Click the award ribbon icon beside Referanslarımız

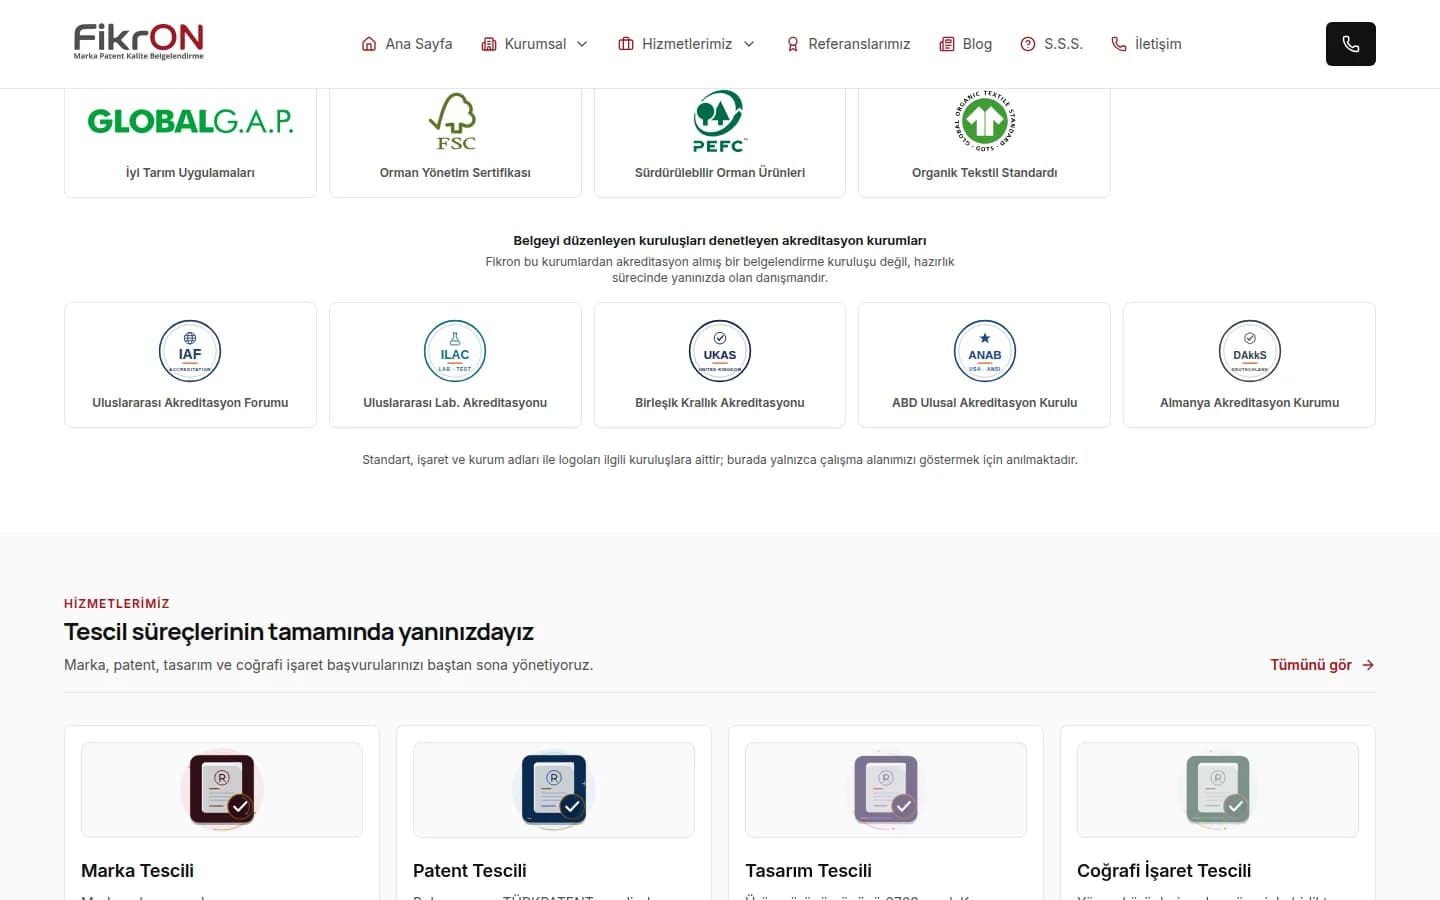[x=793, y=44]
